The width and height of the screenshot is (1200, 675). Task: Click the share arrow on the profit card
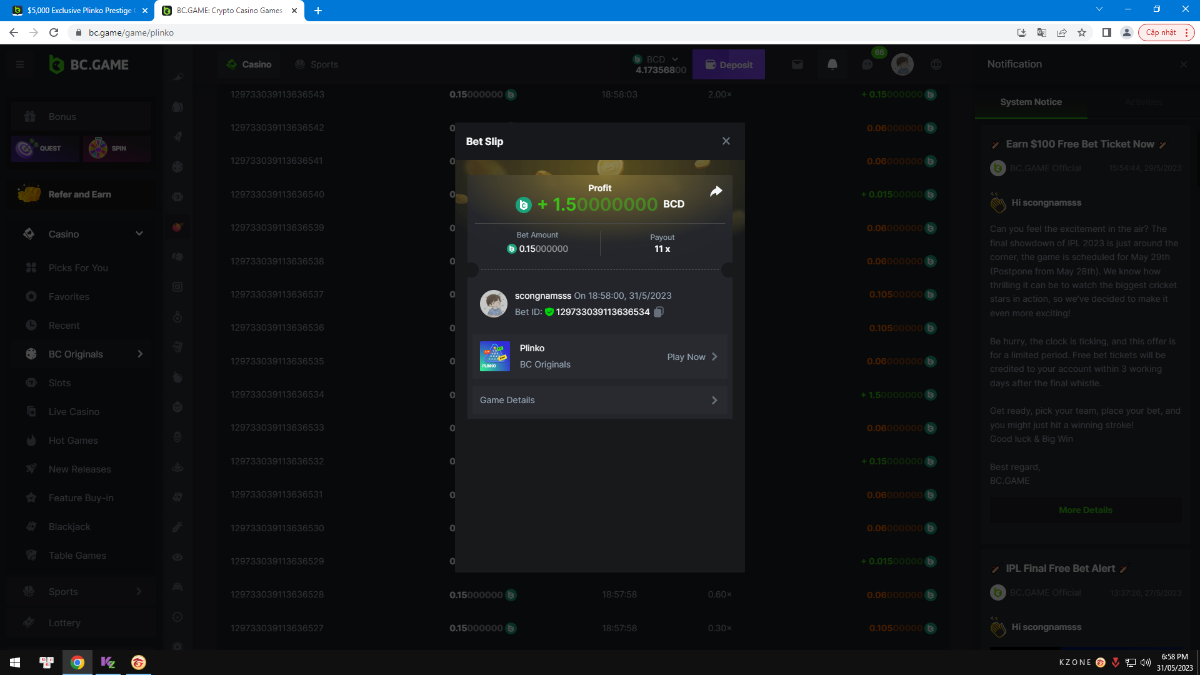pos(716,191)
